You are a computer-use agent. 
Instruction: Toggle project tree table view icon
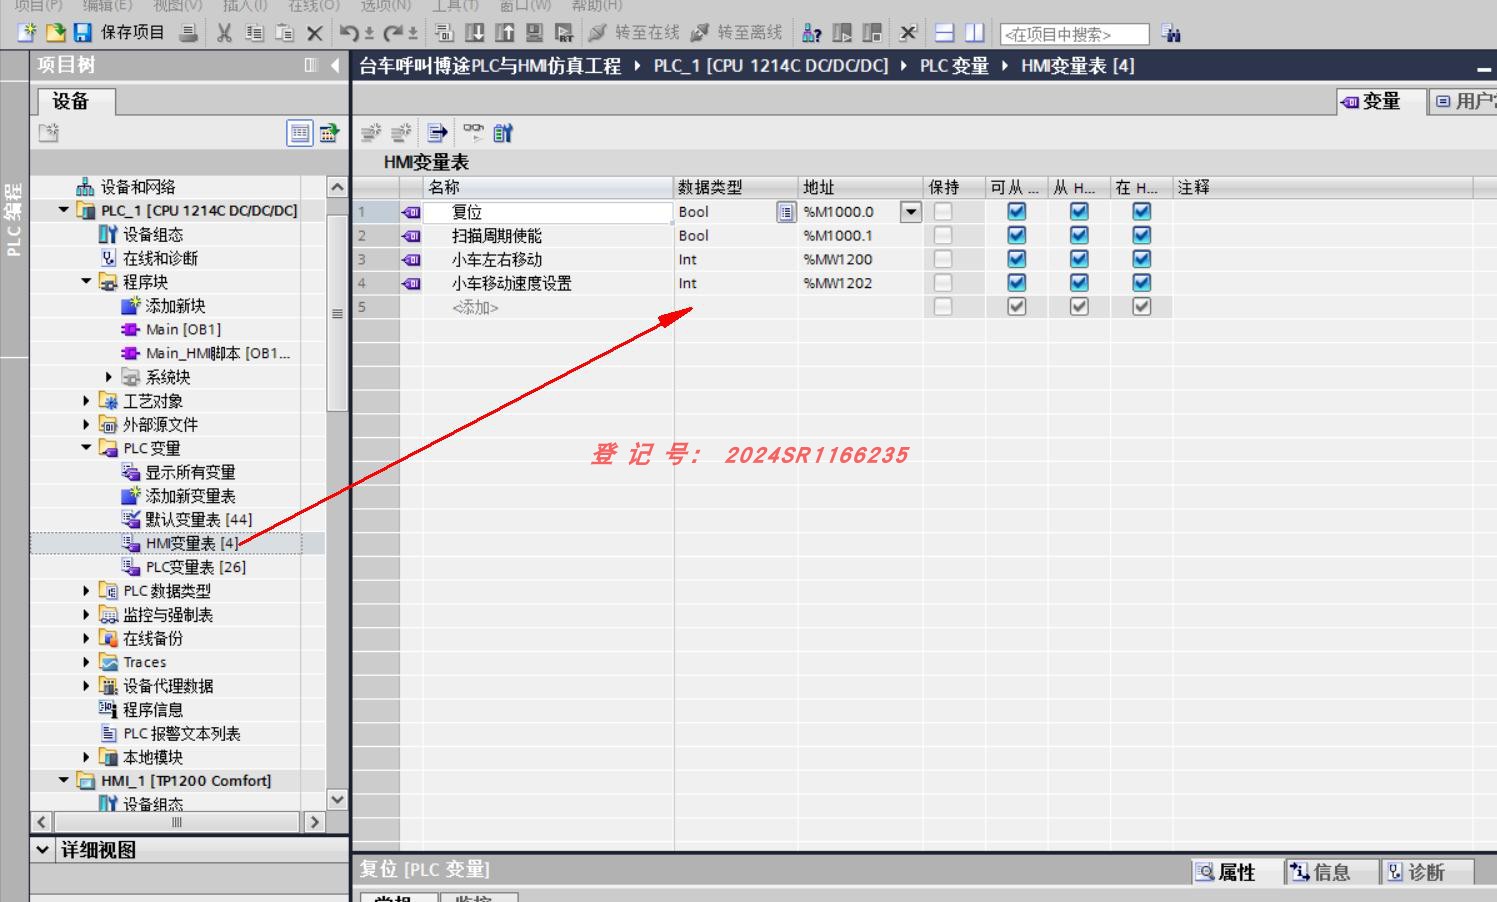pyautogui.click(x=299, y=132)
